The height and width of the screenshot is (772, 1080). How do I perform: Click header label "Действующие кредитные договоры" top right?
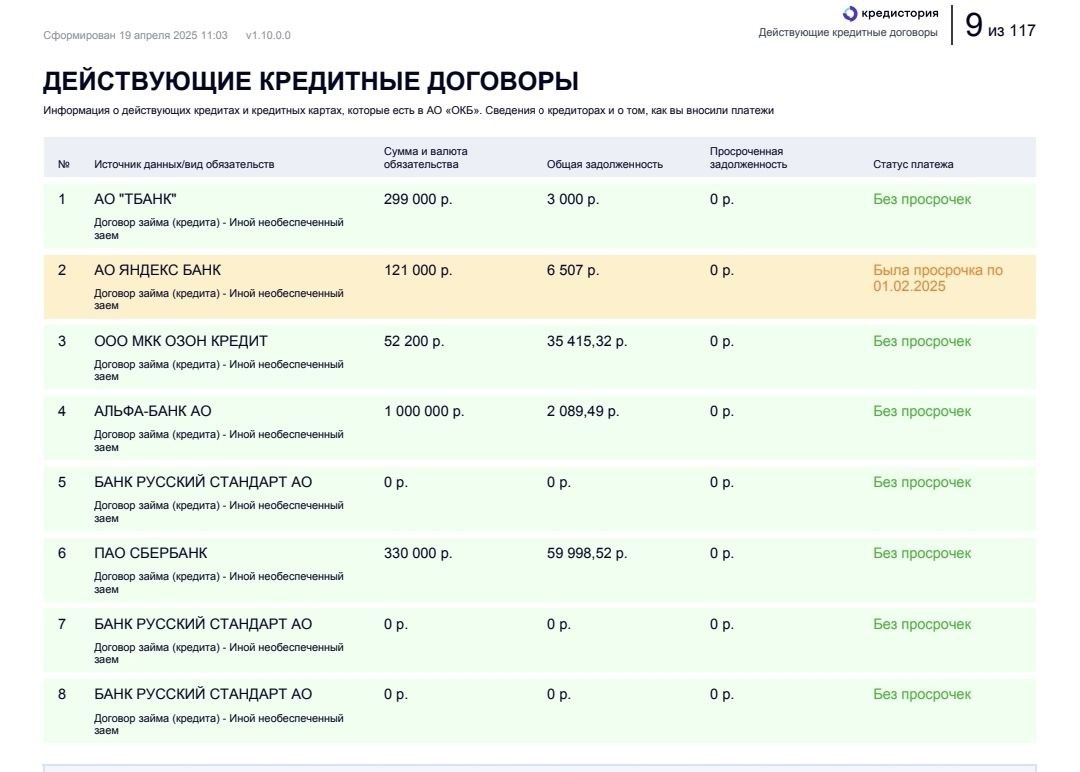(x=847, y=32)
